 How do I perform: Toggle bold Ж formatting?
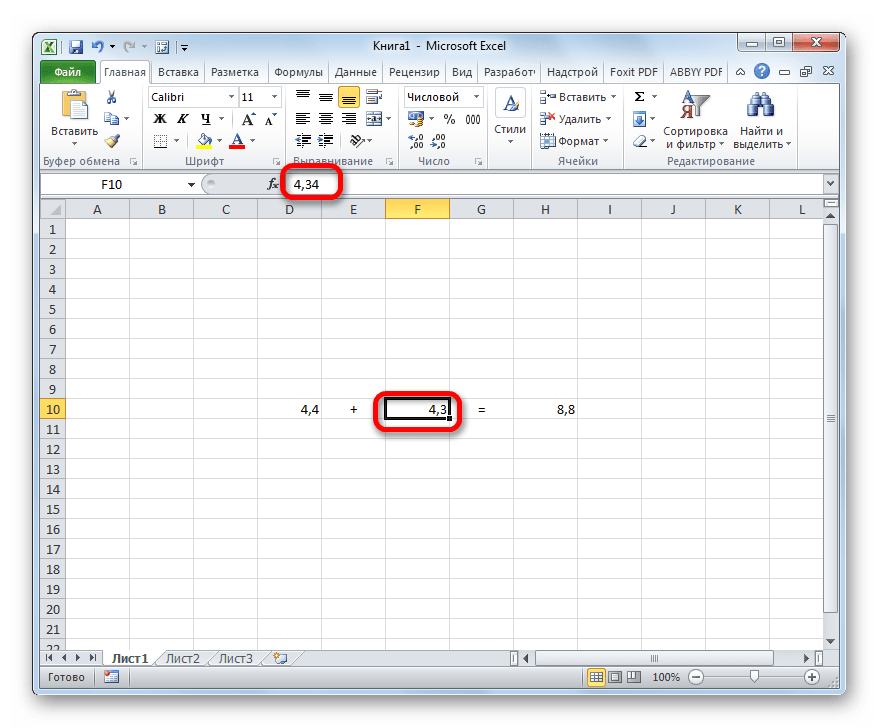tap(158, 119)
